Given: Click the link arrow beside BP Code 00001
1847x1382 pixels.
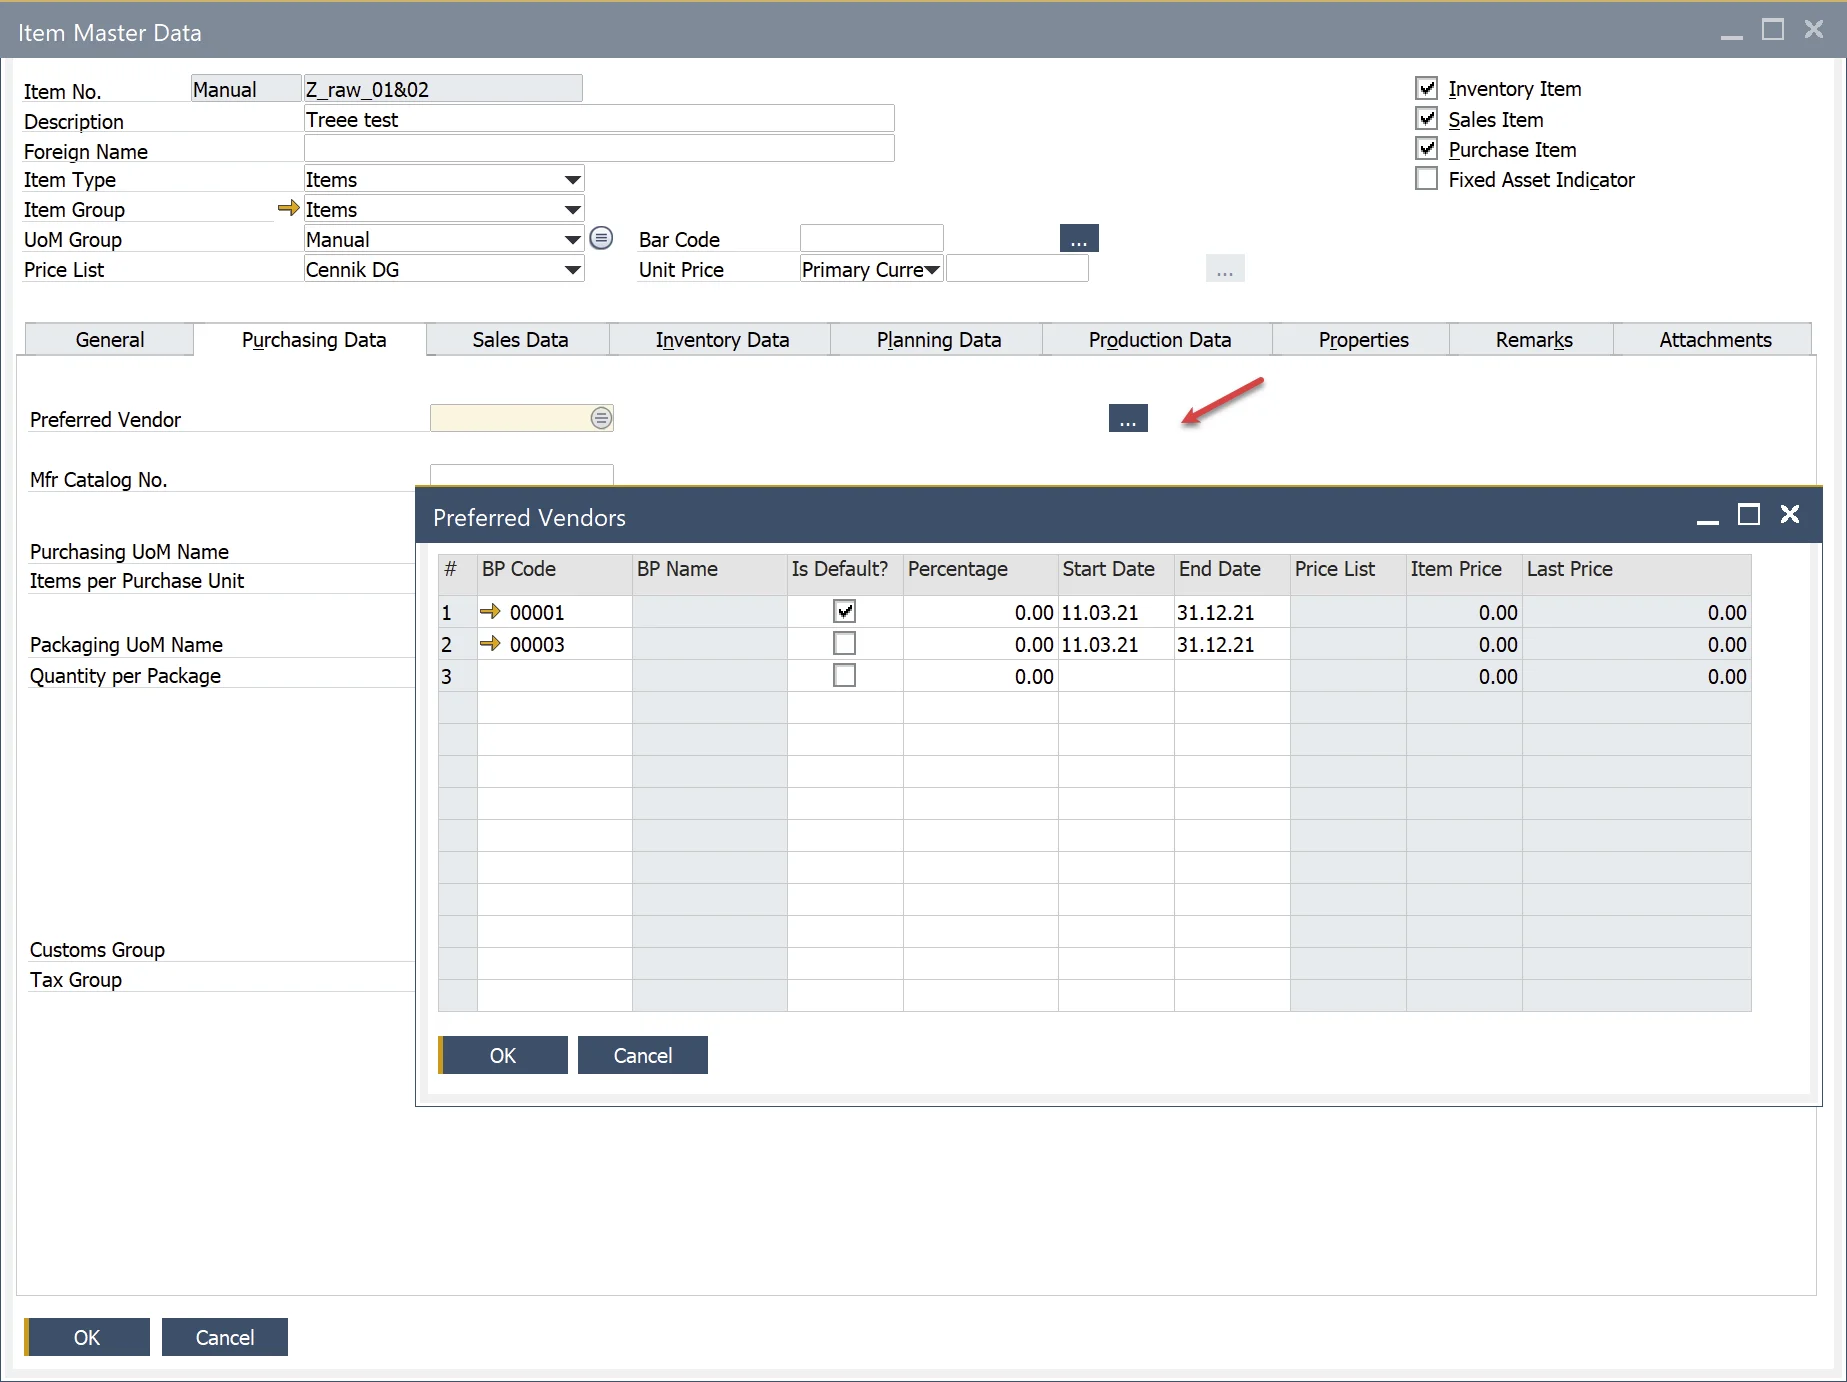Looking at the screenshot, I should [489, 612].
